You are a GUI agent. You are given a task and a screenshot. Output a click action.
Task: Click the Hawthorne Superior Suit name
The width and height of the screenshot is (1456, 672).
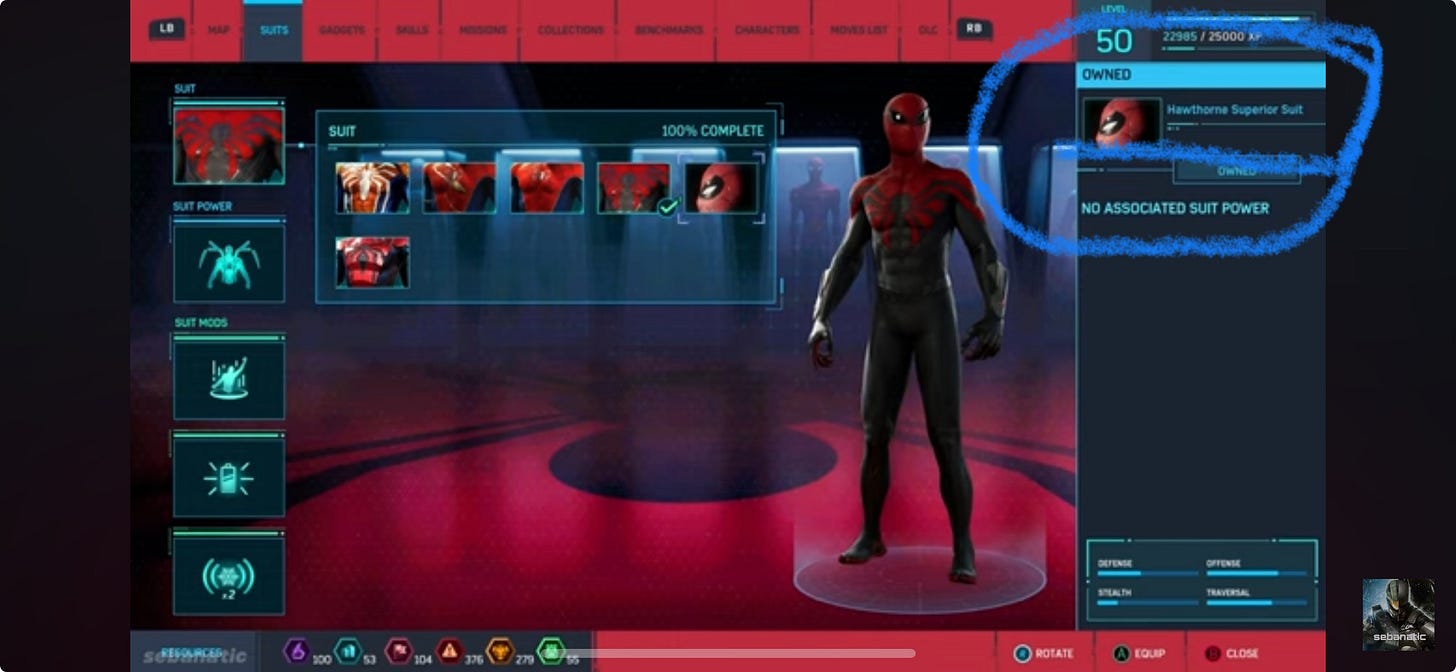click(x=1235, y=110)
